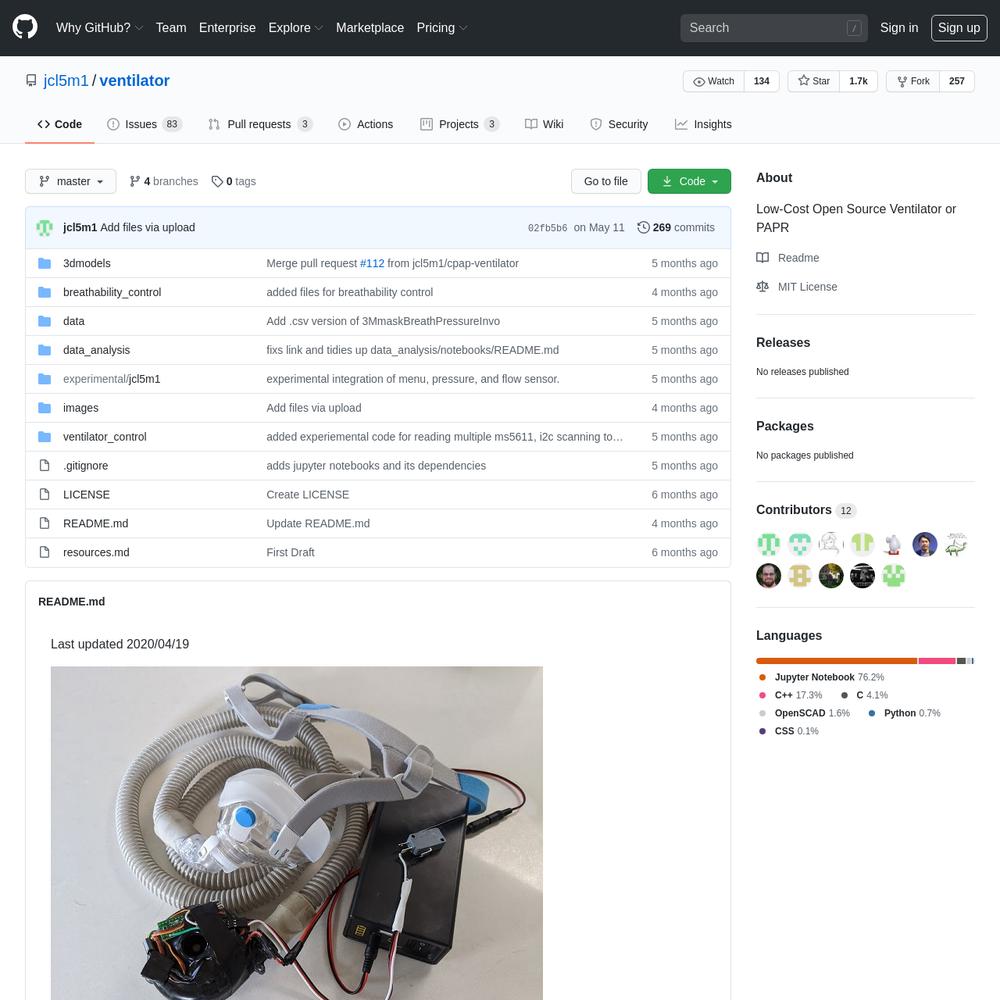Expand the green Code dropdown
1000x1000 pixels.
point(689,181)
